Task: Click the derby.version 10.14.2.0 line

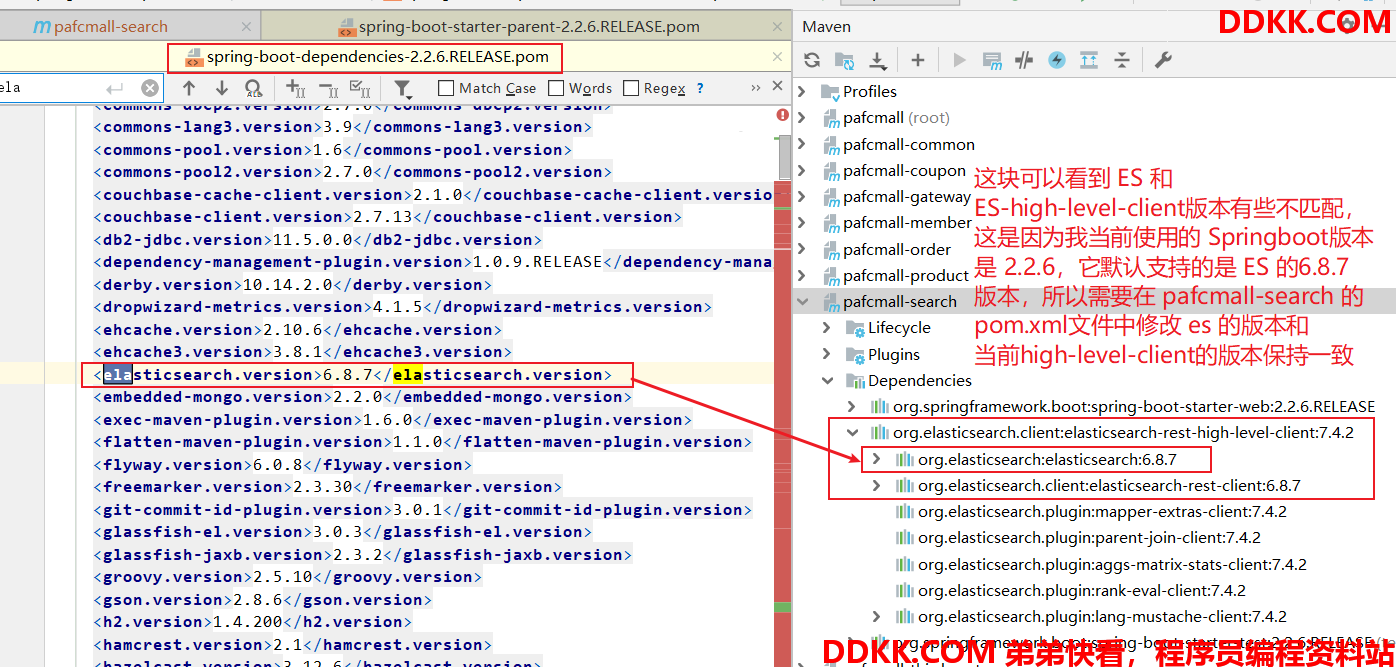Action: tap(292, 285)
